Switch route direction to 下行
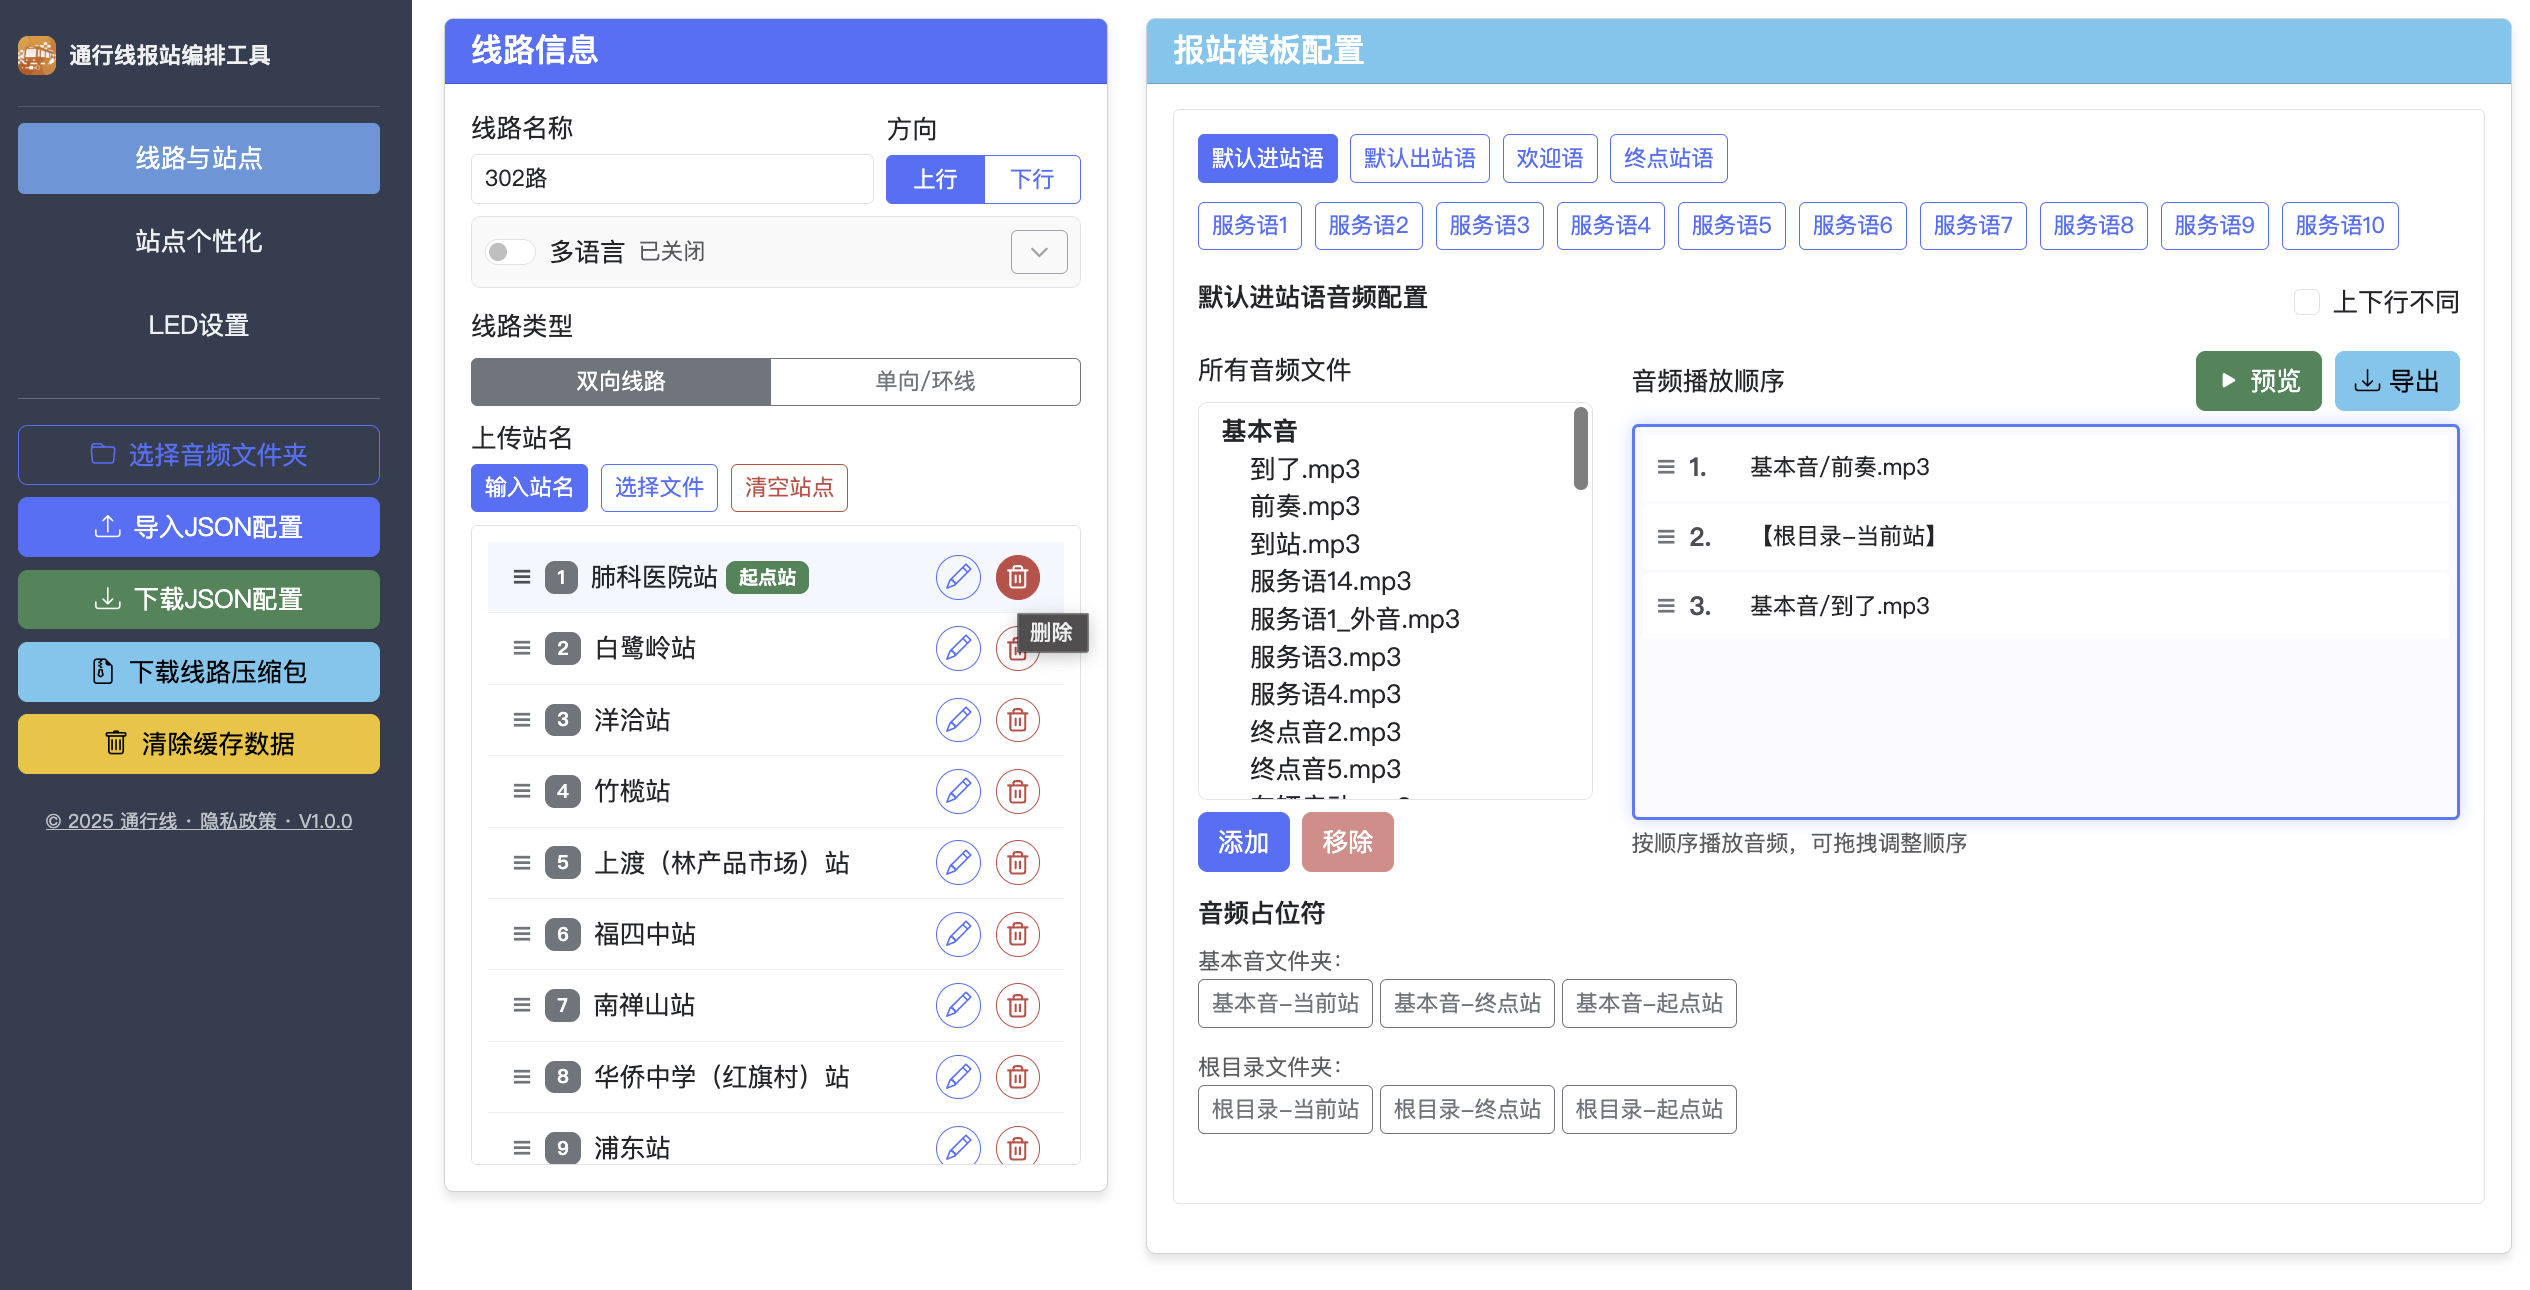 [x=1032, y=179]
